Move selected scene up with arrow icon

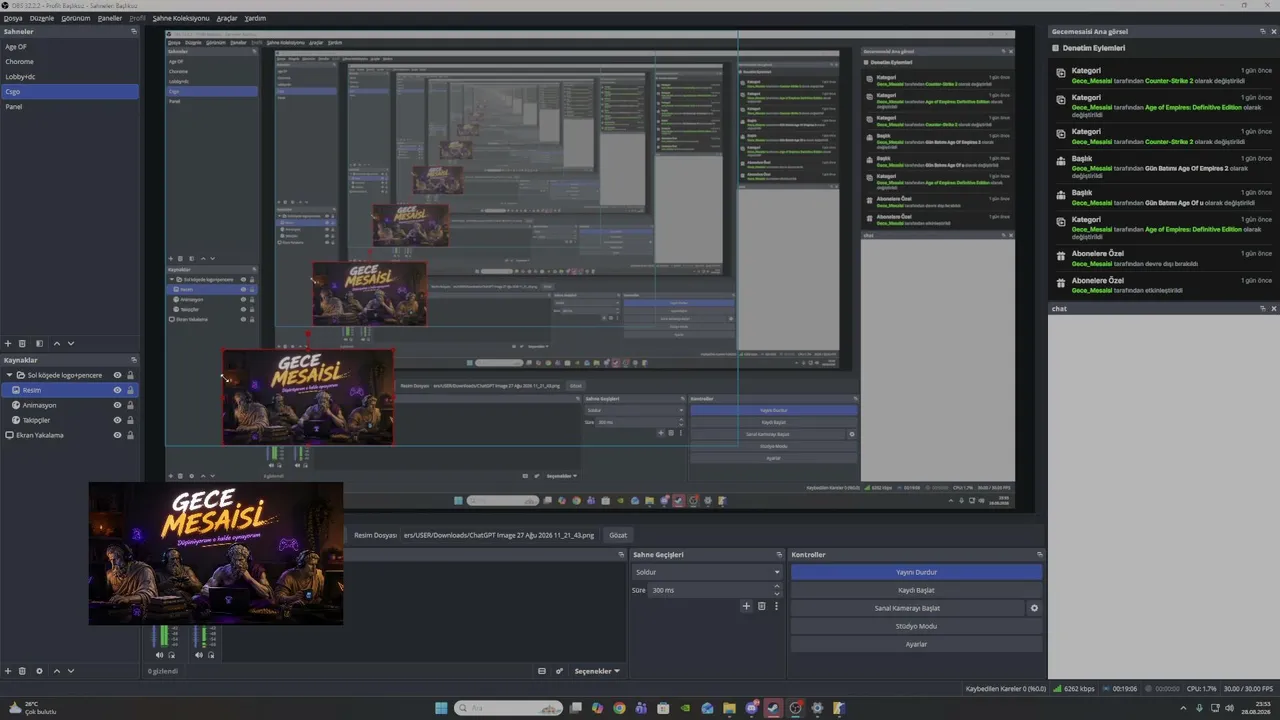(56, 344)
